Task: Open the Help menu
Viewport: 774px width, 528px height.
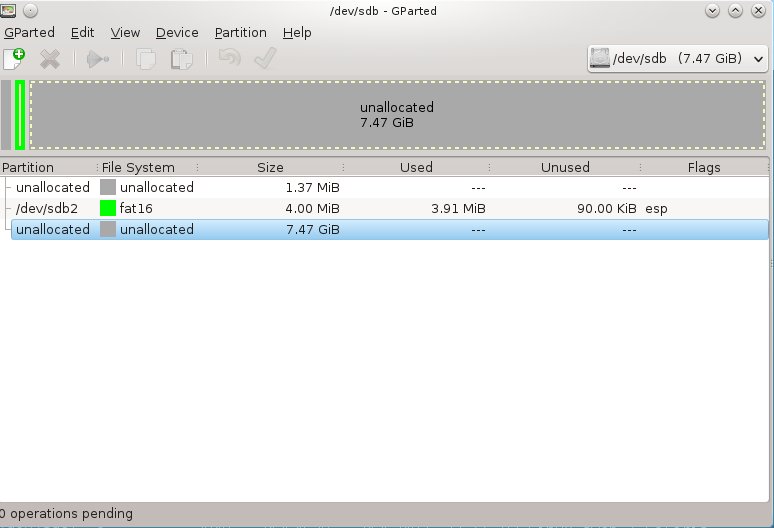Action: tap(297, 33)
